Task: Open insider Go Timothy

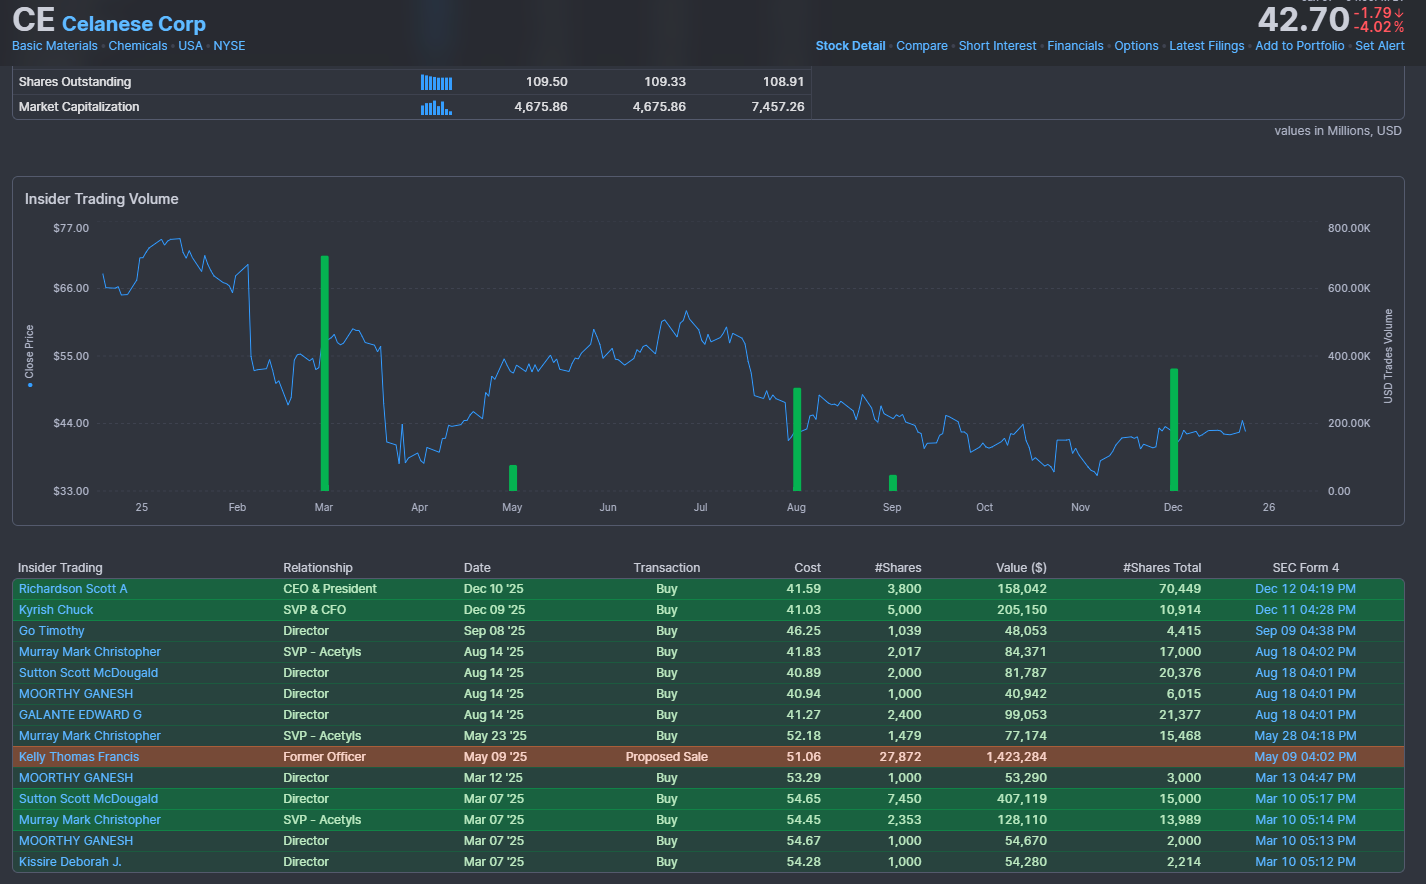Action: point(51,631)
